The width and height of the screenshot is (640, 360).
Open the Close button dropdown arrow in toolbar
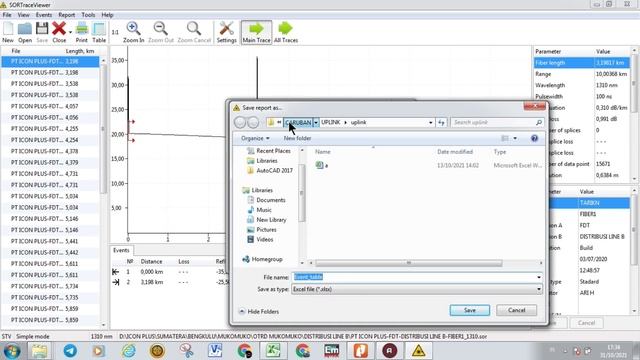coord(70,32)
